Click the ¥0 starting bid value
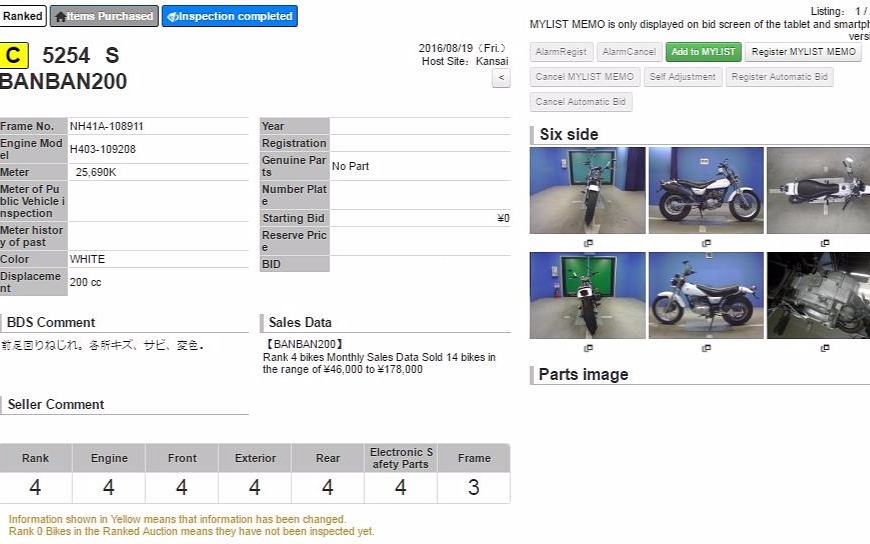The width and height of the screenshot is (870, 544). click(x=503, y=218)
